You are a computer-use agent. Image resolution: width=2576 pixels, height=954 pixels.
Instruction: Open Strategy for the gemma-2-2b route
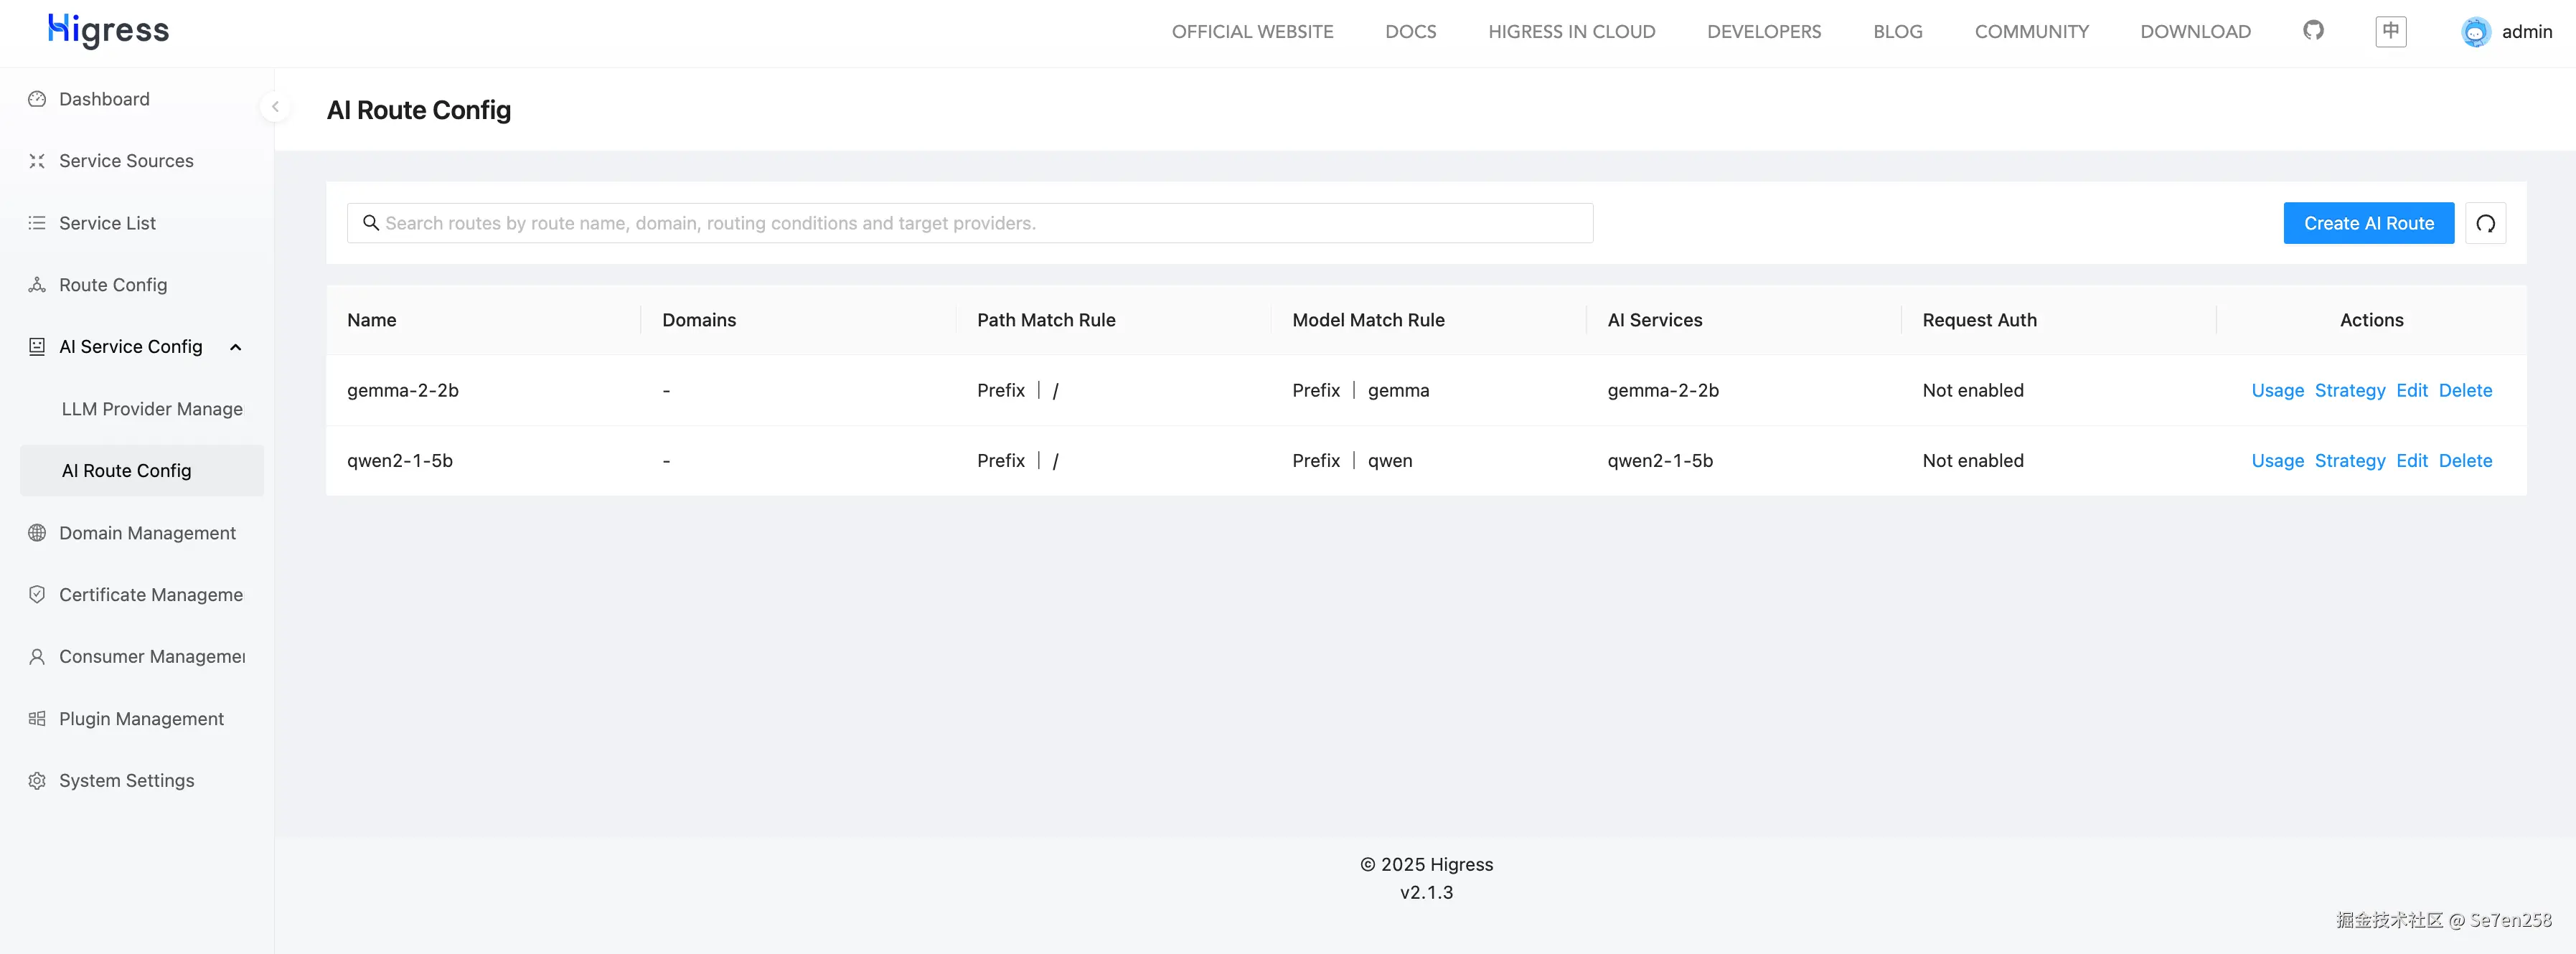(x=2349, y=390)
